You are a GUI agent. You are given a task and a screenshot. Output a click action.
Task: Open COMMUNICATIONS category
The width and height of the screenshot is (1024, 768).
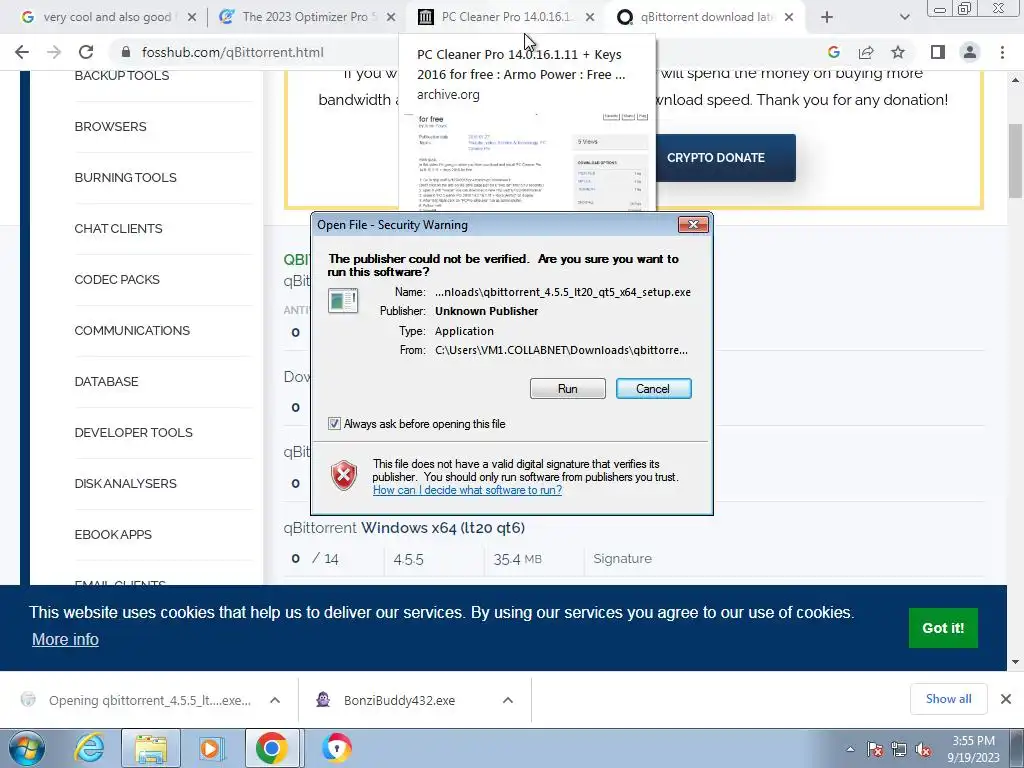tap(132, 330)
